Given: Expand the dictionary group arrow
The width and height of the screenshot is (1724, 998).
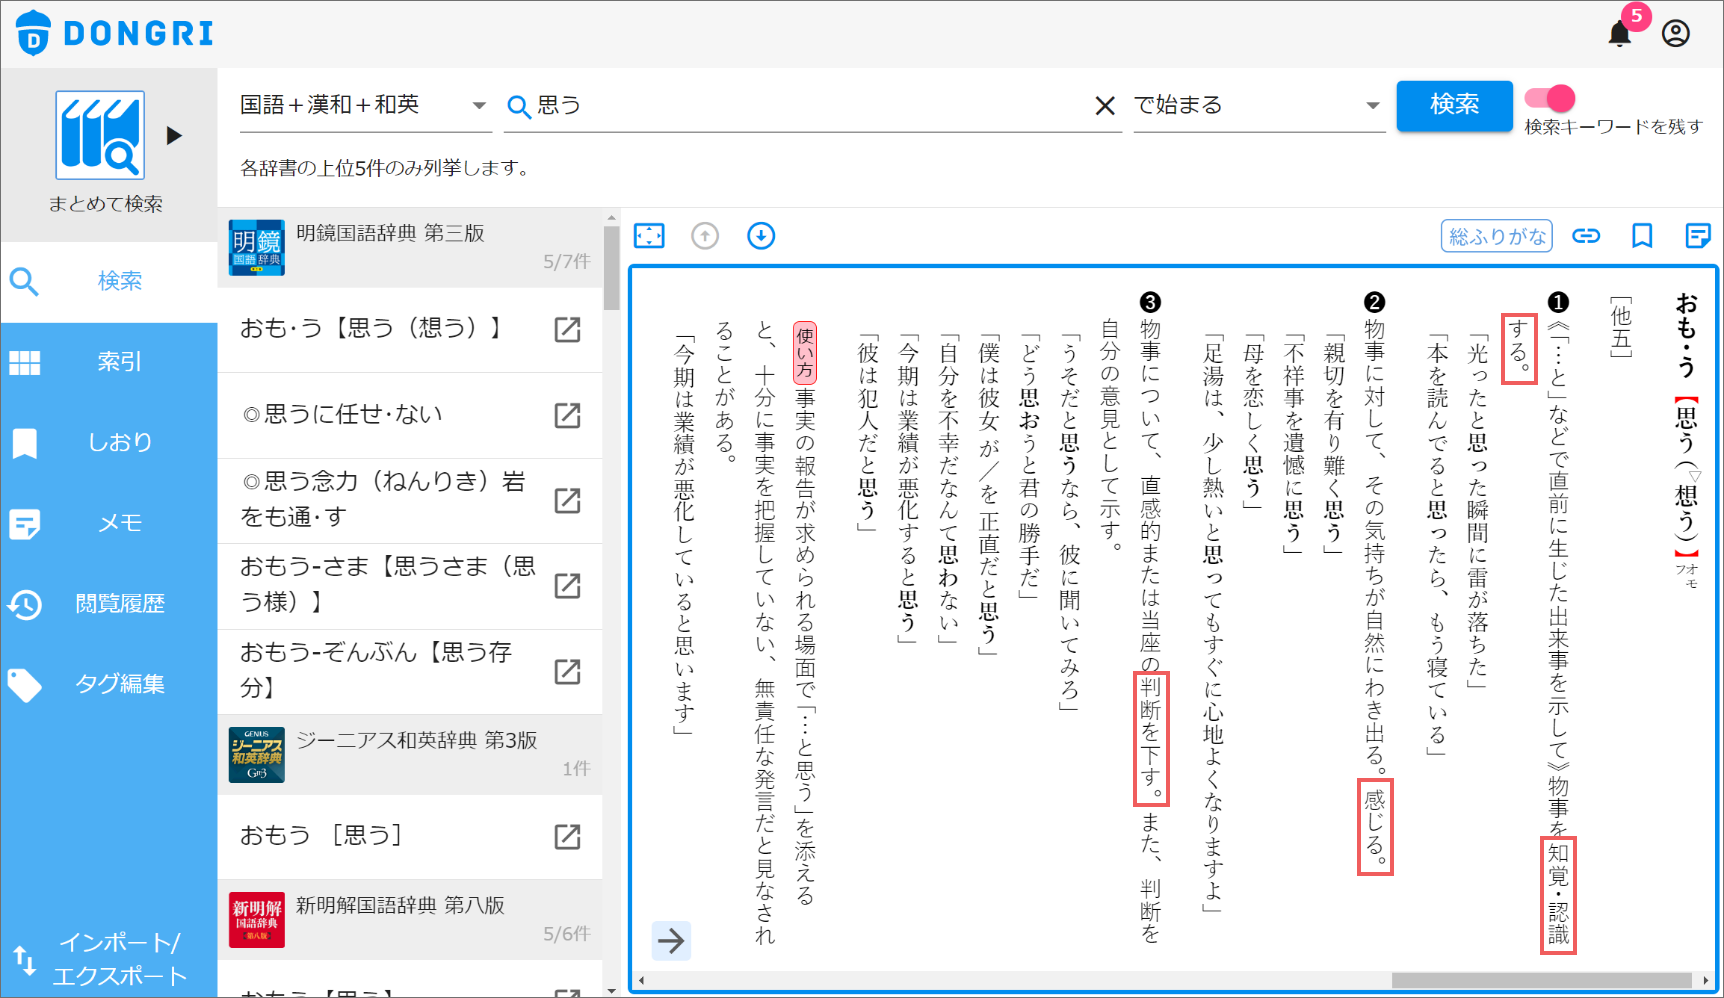Looking at the screenshot, I should [174, 135].
